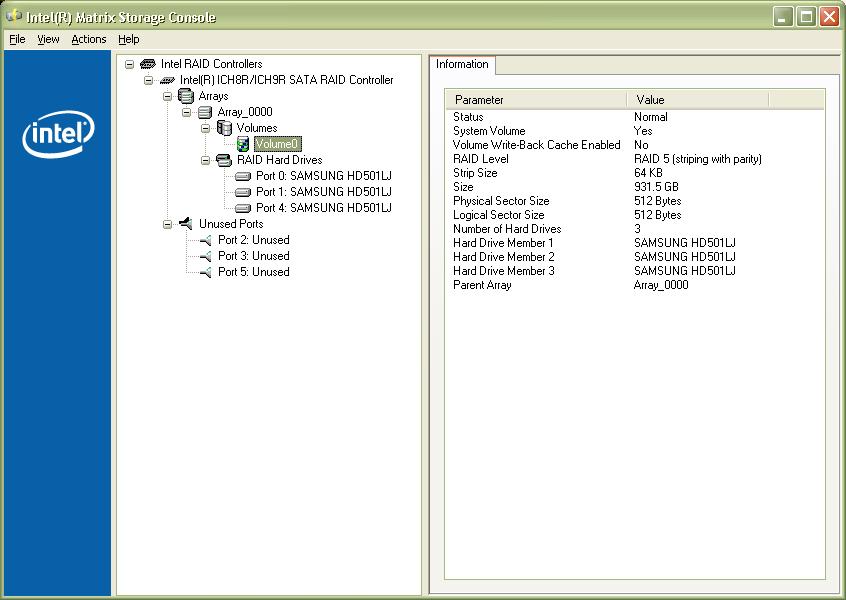Collapse the Intel RAID Controllers tree root
This screenshot has width=846, height=600.
point(129,64)
